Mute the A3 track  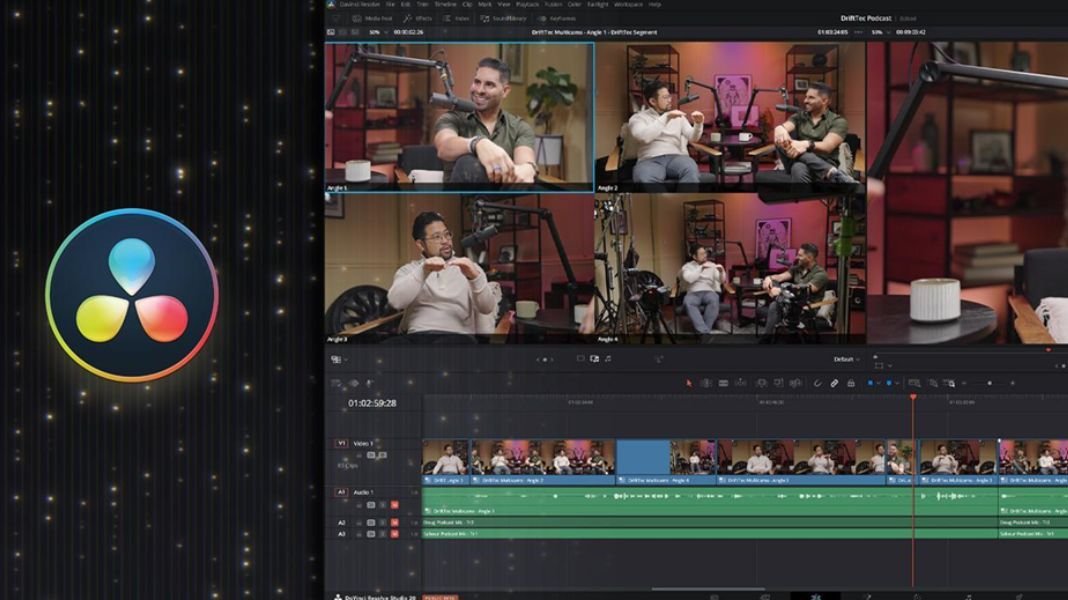[394, 534]
